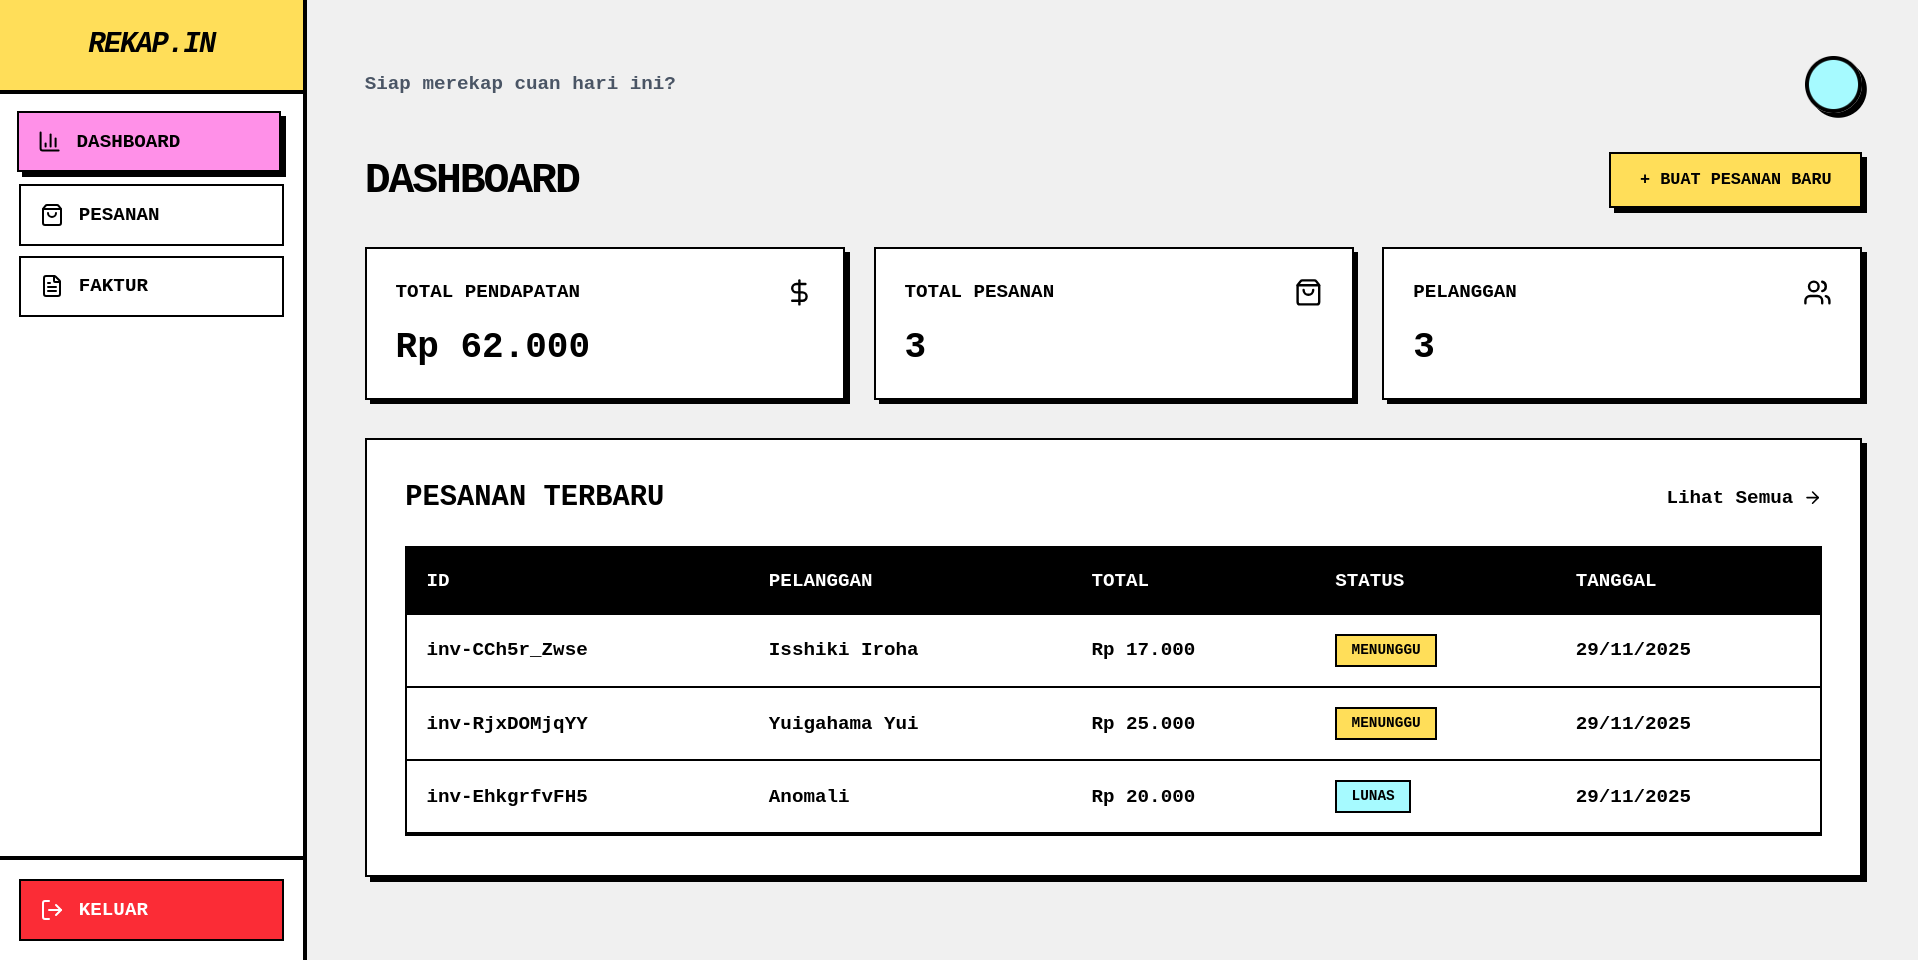1918x960 pixels.
Task: Open the STATUS column header
Action: [x=1369, y=580]
